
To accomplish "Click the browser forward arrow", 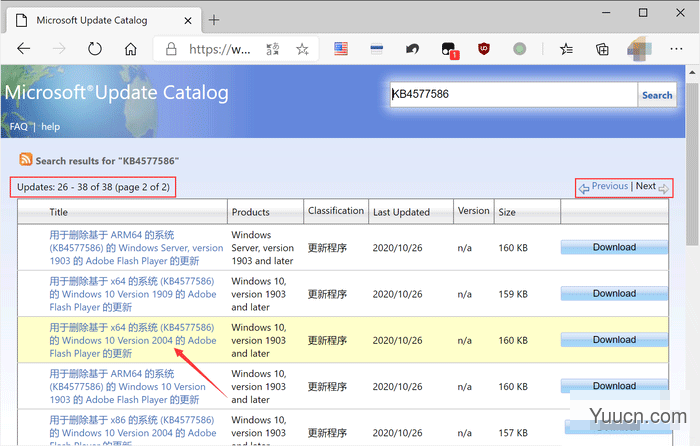I will click(x=59, y=48).
